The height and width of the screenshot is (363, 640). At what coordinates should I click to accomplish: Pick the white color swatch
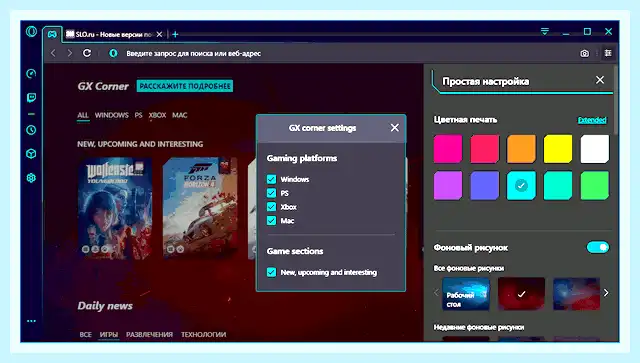point(595,149)
